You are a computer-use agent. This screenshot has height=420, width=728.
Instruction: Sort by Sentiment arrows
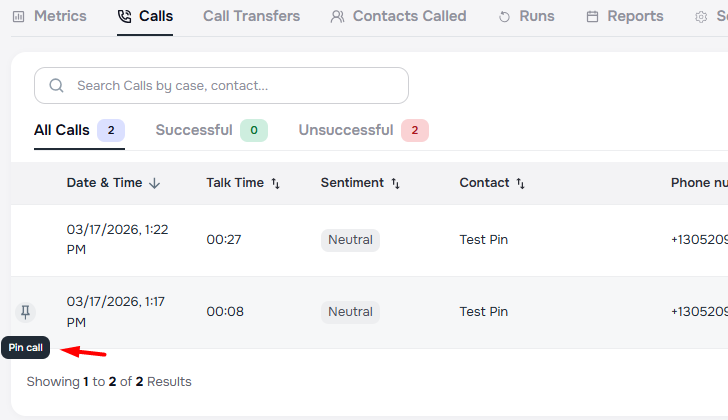(395, 183)
